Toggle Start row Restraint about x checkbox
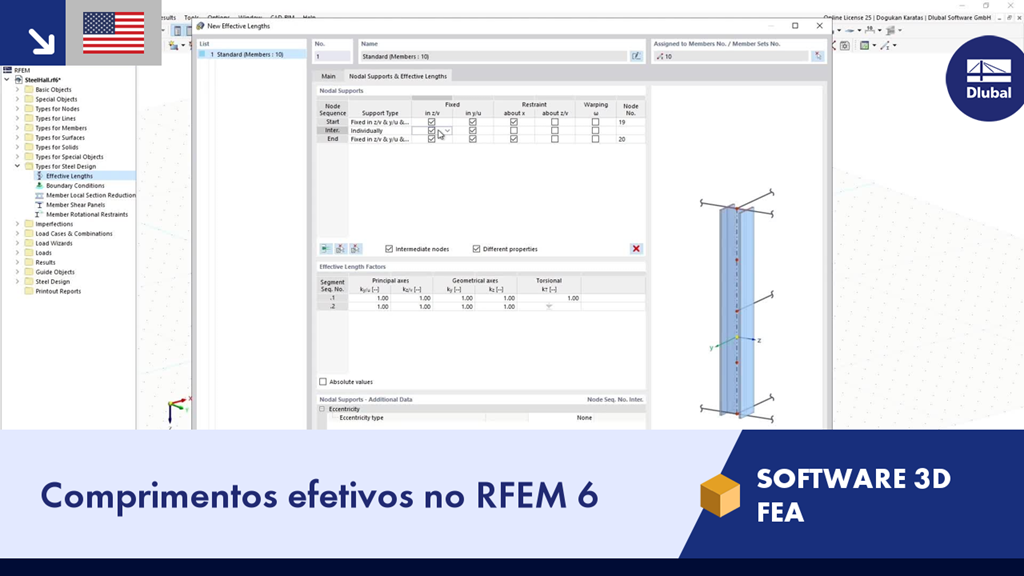 click(x=514, y=122)
